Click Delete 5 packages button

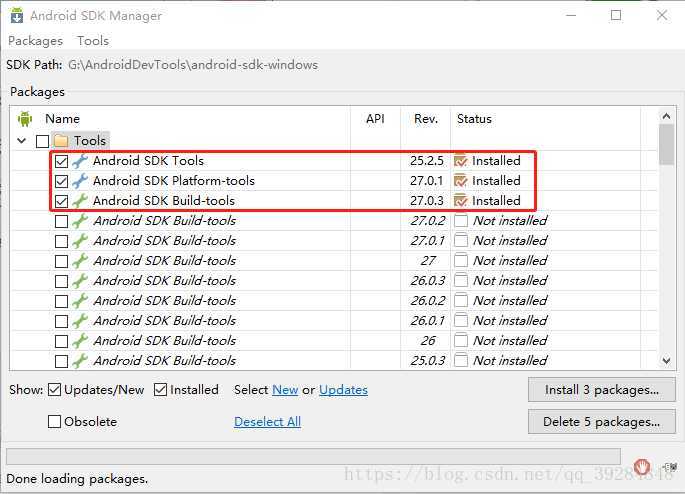coord(602,421)
